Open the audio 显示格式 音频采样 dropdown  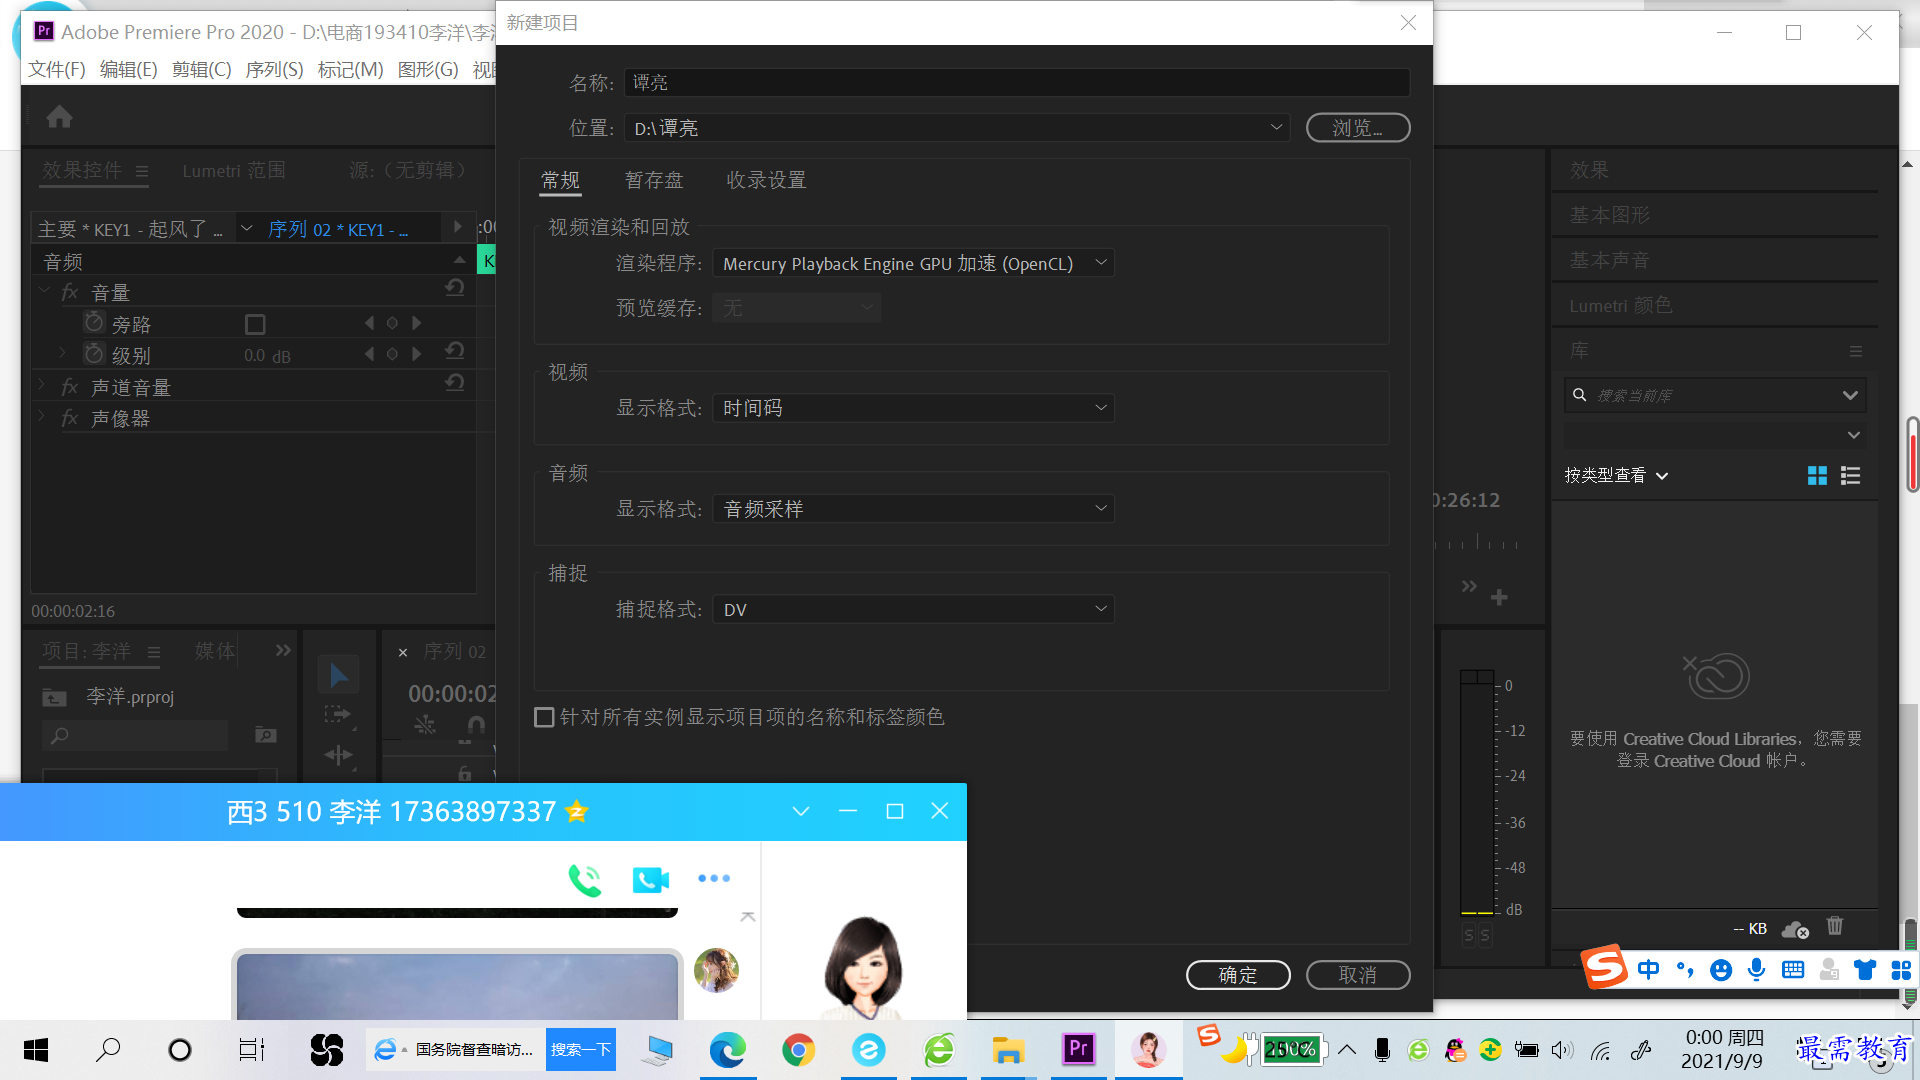coord(913,509)
